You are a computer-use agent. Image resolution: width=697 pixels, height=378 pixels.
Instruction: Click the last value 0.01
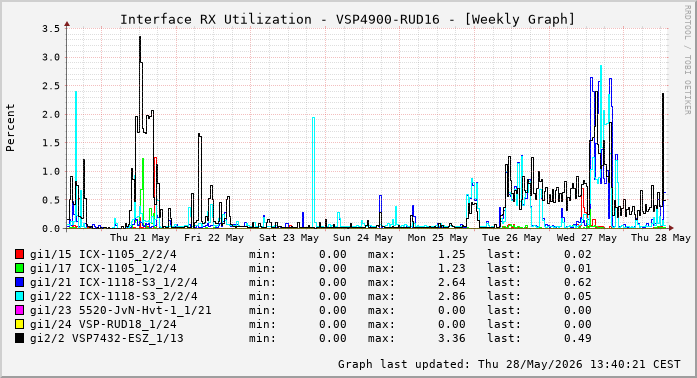pyautogui.click(x=578, y=268)
